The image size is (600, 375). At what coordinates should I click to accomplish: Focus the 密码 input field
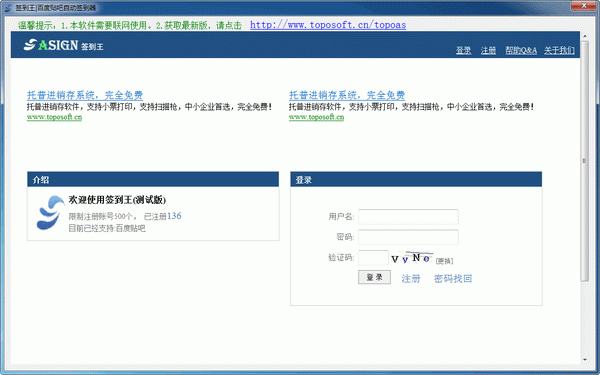point(408,237)
